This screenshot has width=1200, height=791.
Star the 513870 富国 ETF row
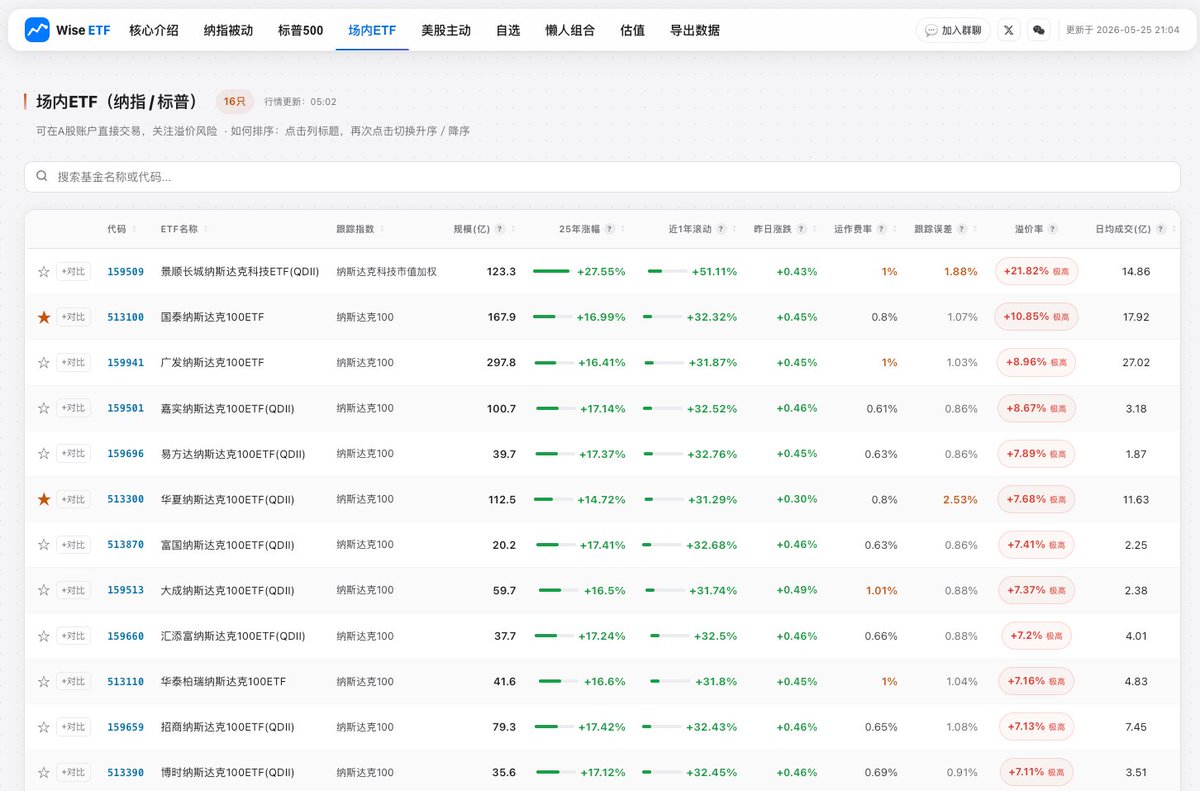pos(43,545)
